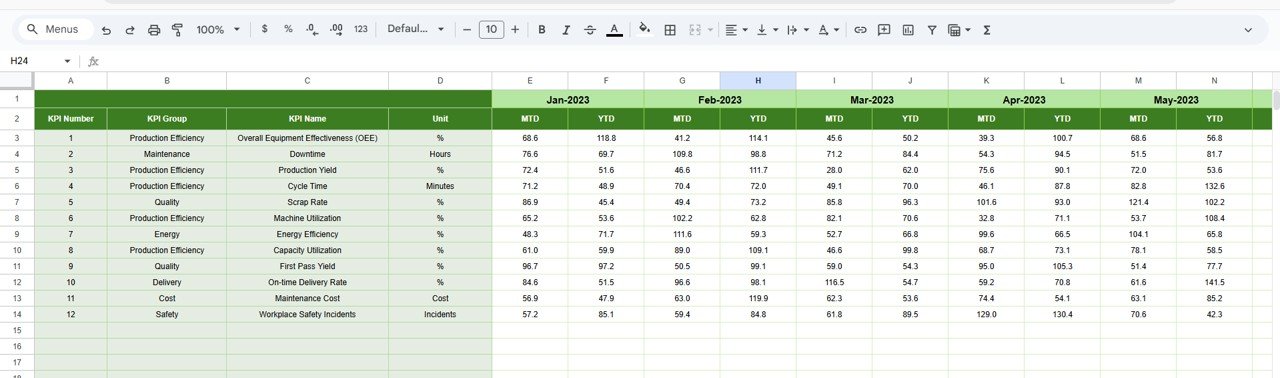Click the Maintenance Cost cell
1280x378 pixels.
(x=308, y=297)
